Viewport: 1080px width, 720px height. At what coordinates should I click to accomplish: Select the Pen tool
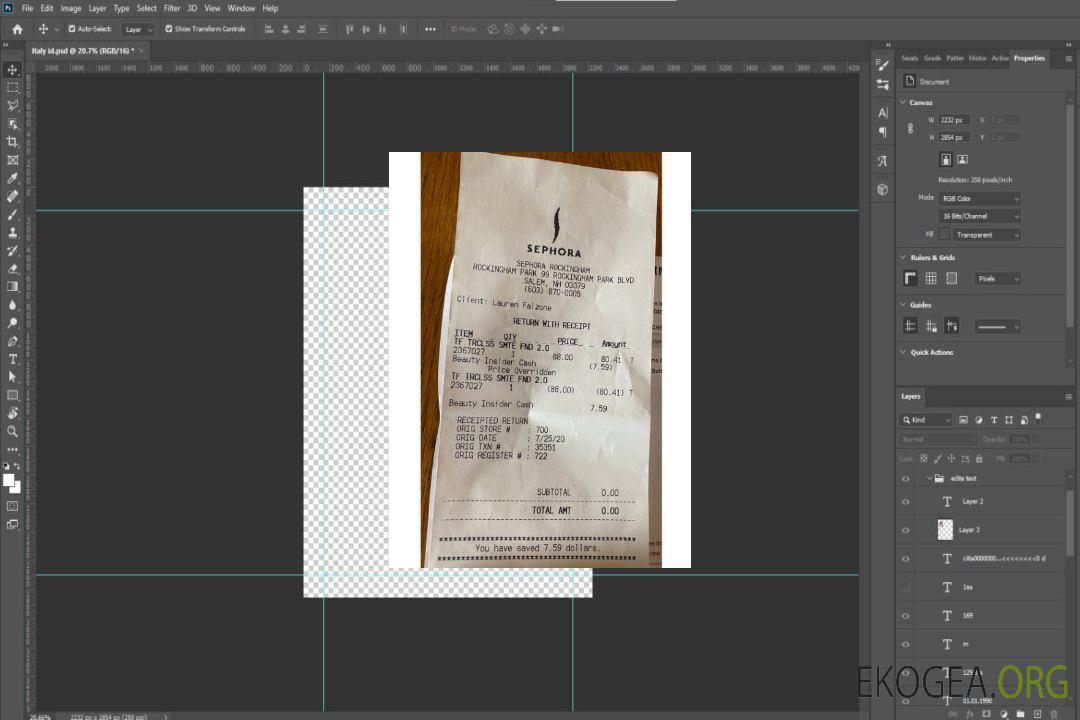point(12,341)
